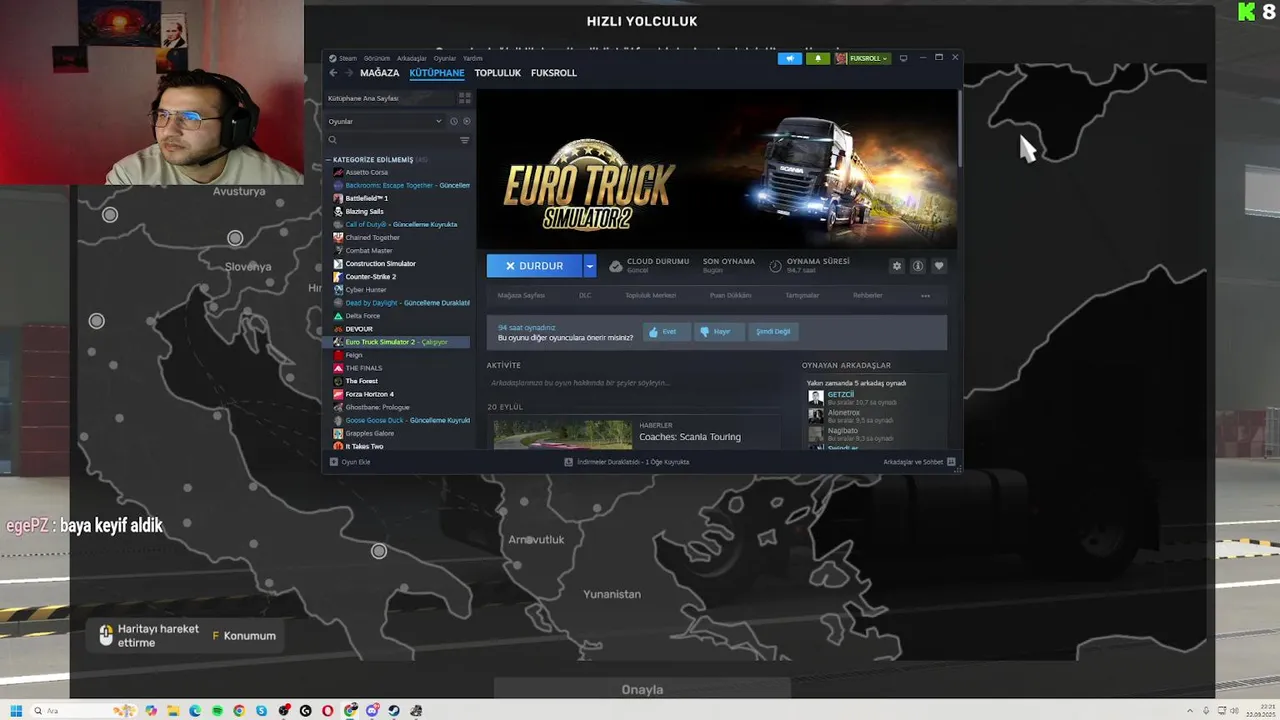1280x720 pixels.
Task: Open Discord icon in taskbar
Action: (x=372, y=711)
